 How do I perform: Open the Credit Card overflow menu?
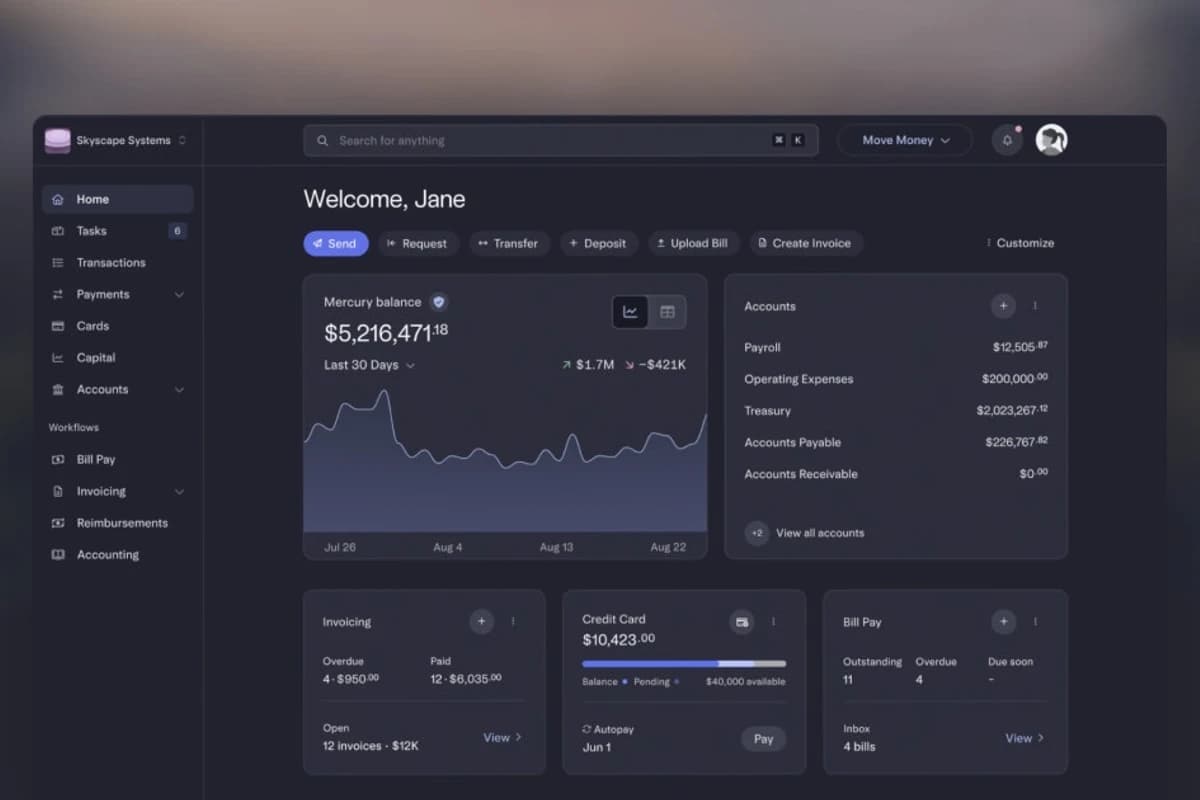(774, 621)
